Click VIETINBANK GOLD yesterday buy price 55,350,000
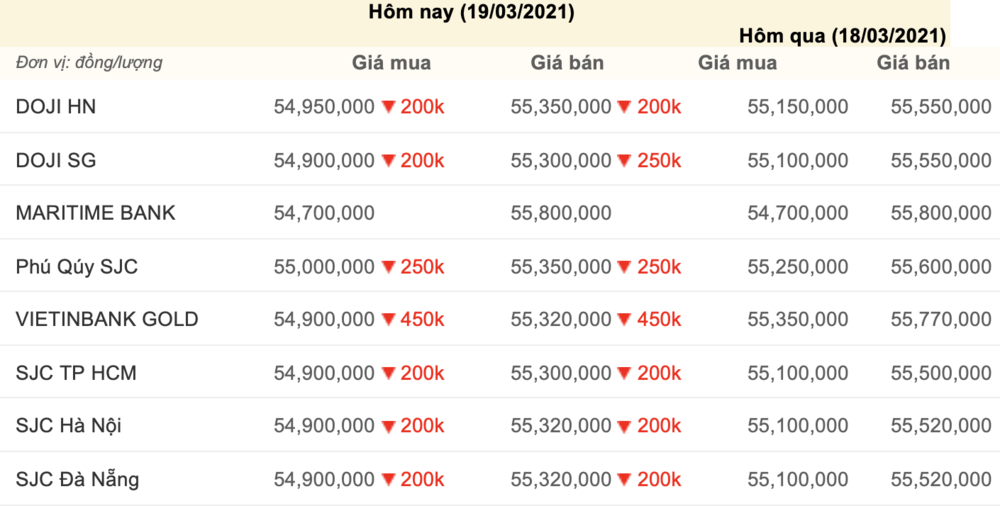This screenshot has height=506, width=1000. (x=798, y=320)
